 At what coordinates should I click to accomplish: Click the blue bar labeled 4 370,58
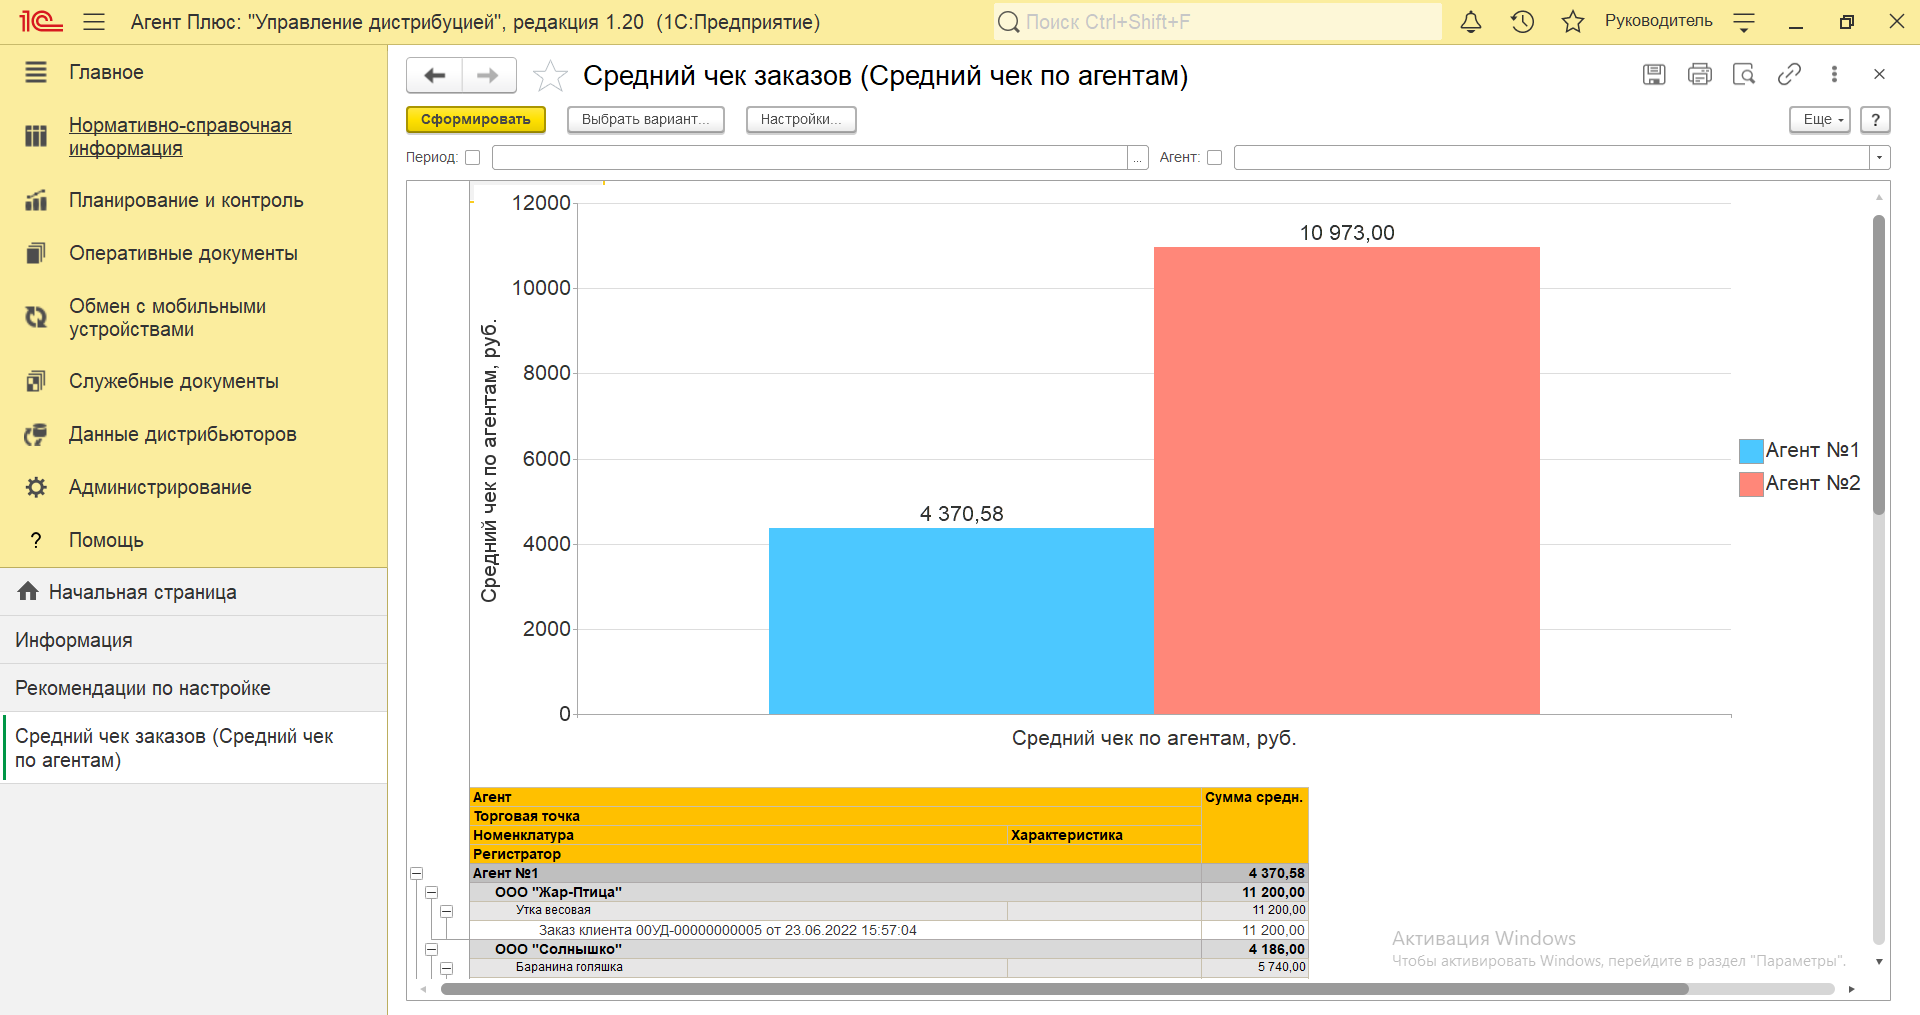point(961,621)
